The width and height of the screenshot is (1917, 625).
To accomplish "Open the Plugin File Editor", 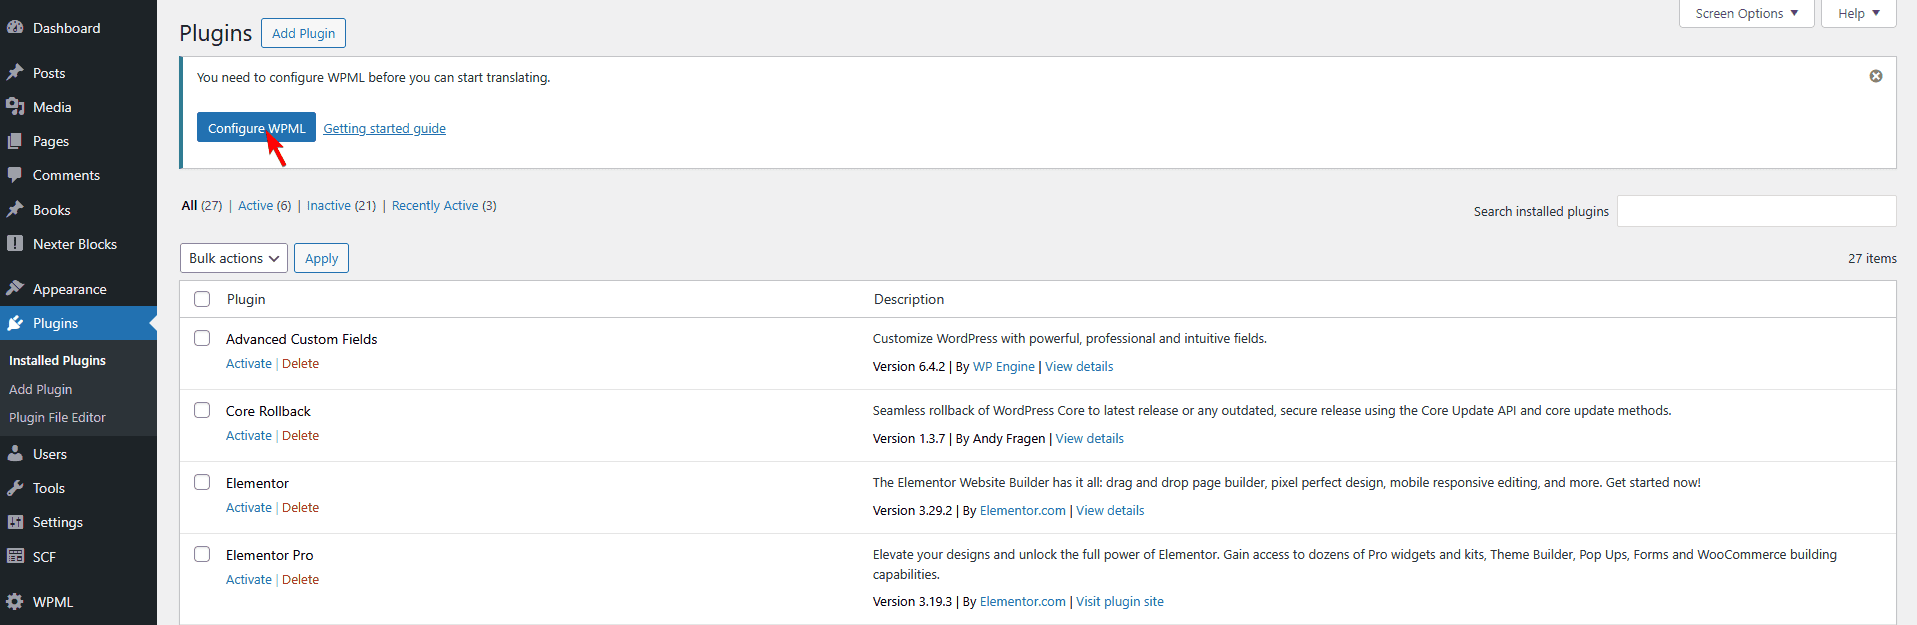I will 58,417.
